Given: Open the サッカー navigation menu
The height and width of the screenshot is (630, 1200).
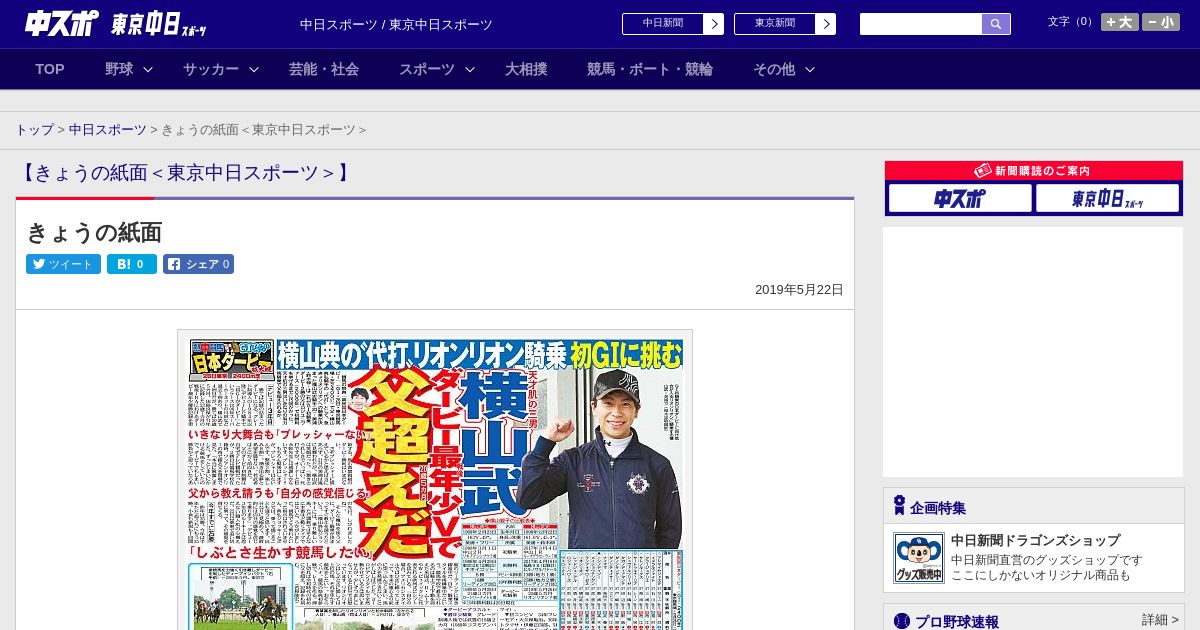Looking at the screenshot, I should [211, 69].
